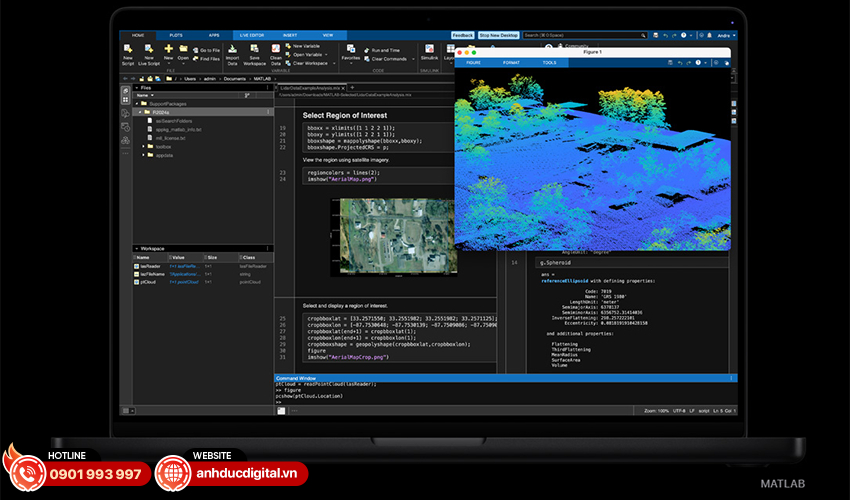
Task: Click the Favorites icon
Action: coord(350,47)
